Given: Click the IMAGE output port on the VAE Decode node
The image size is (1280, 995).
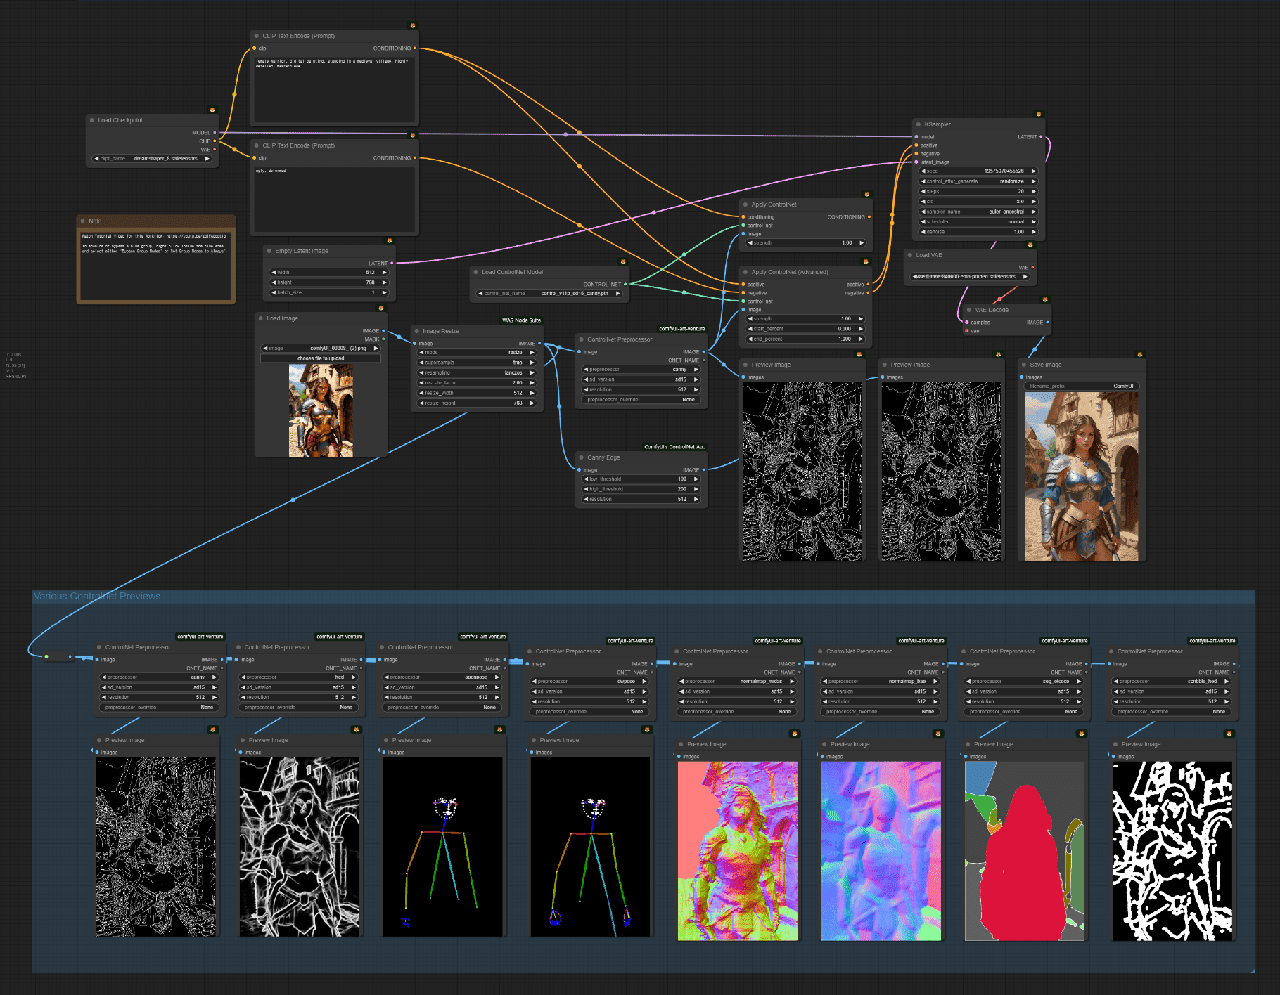Looking at the screenshot, I should 1046,322.
